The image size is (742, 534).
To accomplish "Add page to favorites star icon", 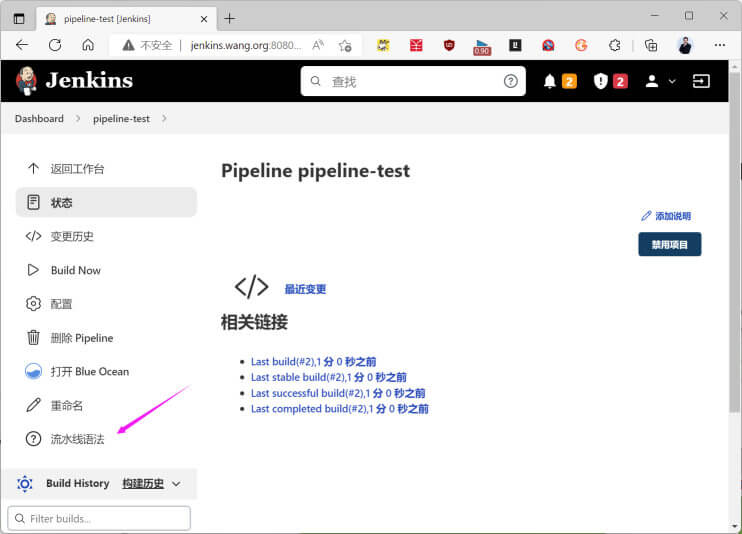I will coord(345,45).
